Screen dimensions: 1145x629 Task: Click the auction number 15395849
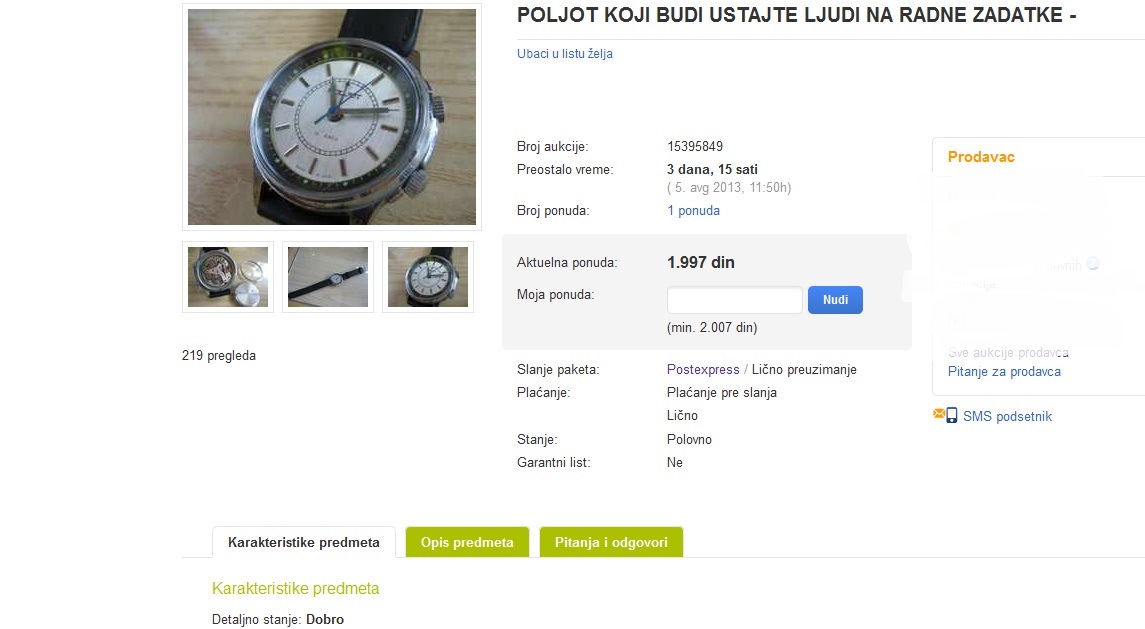(694, 146)
